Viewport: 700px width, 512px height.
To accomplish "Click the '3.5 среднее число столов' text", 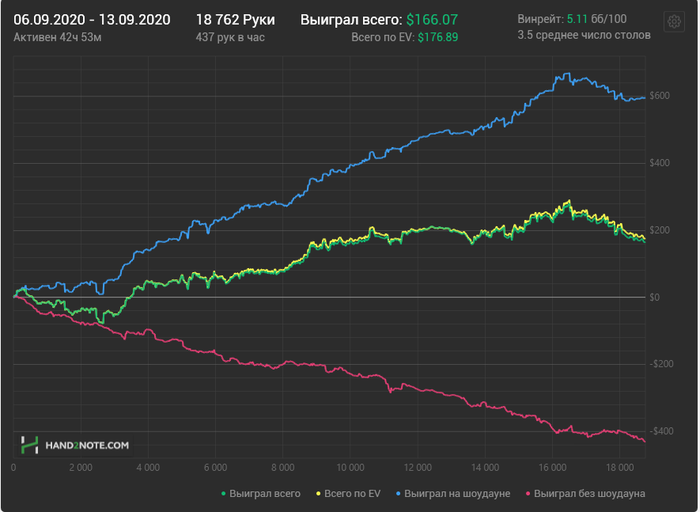I will click(x=584, y=35).
